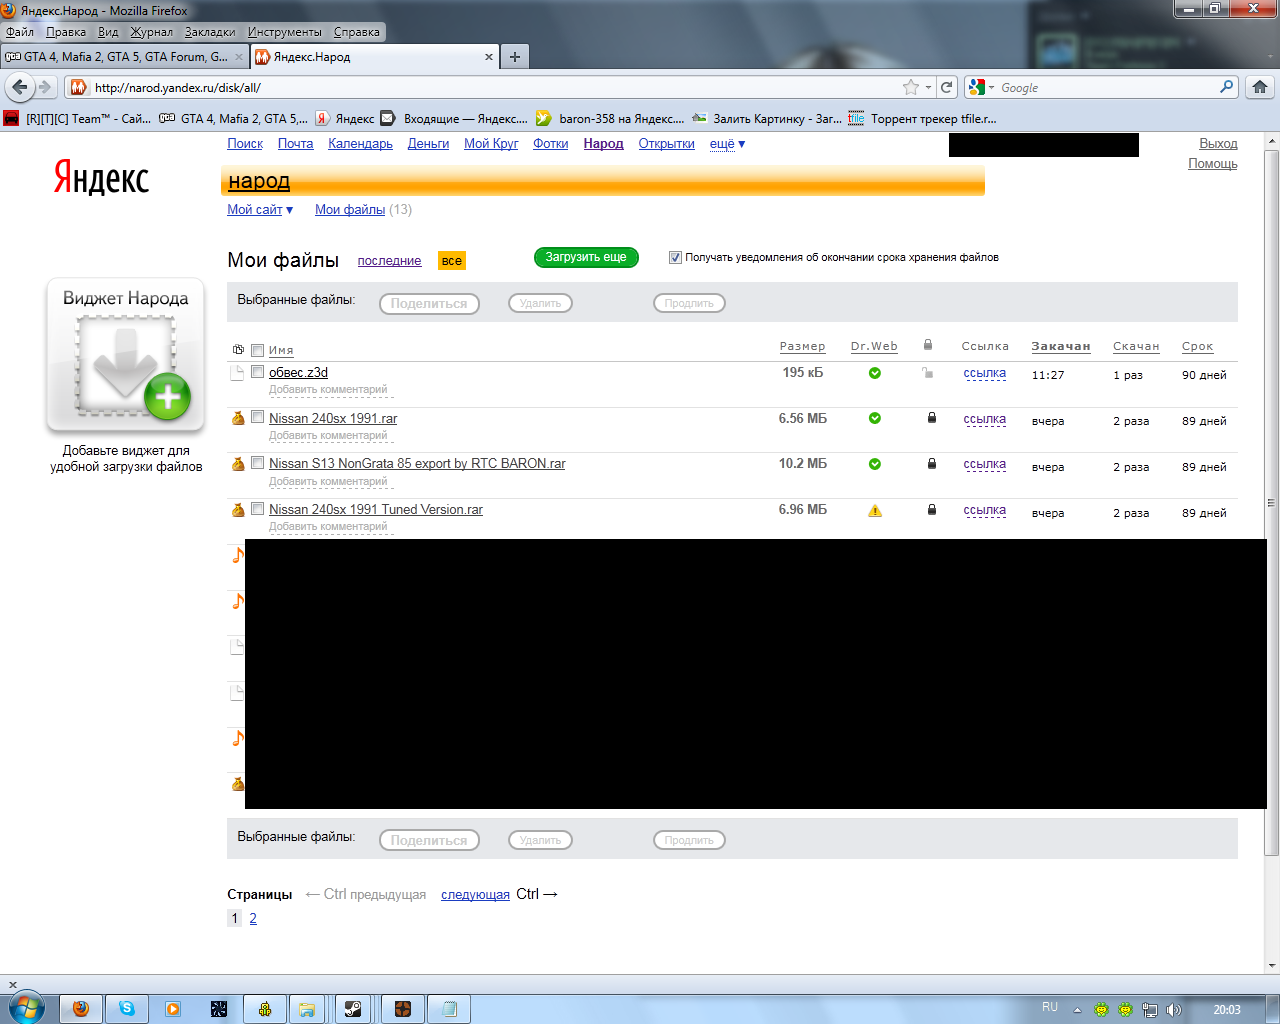The width and height of the screenshot is (1280, 1024).
Task: Open the Google search engine dropdown arrow
Action: click(x=991, y=87)
